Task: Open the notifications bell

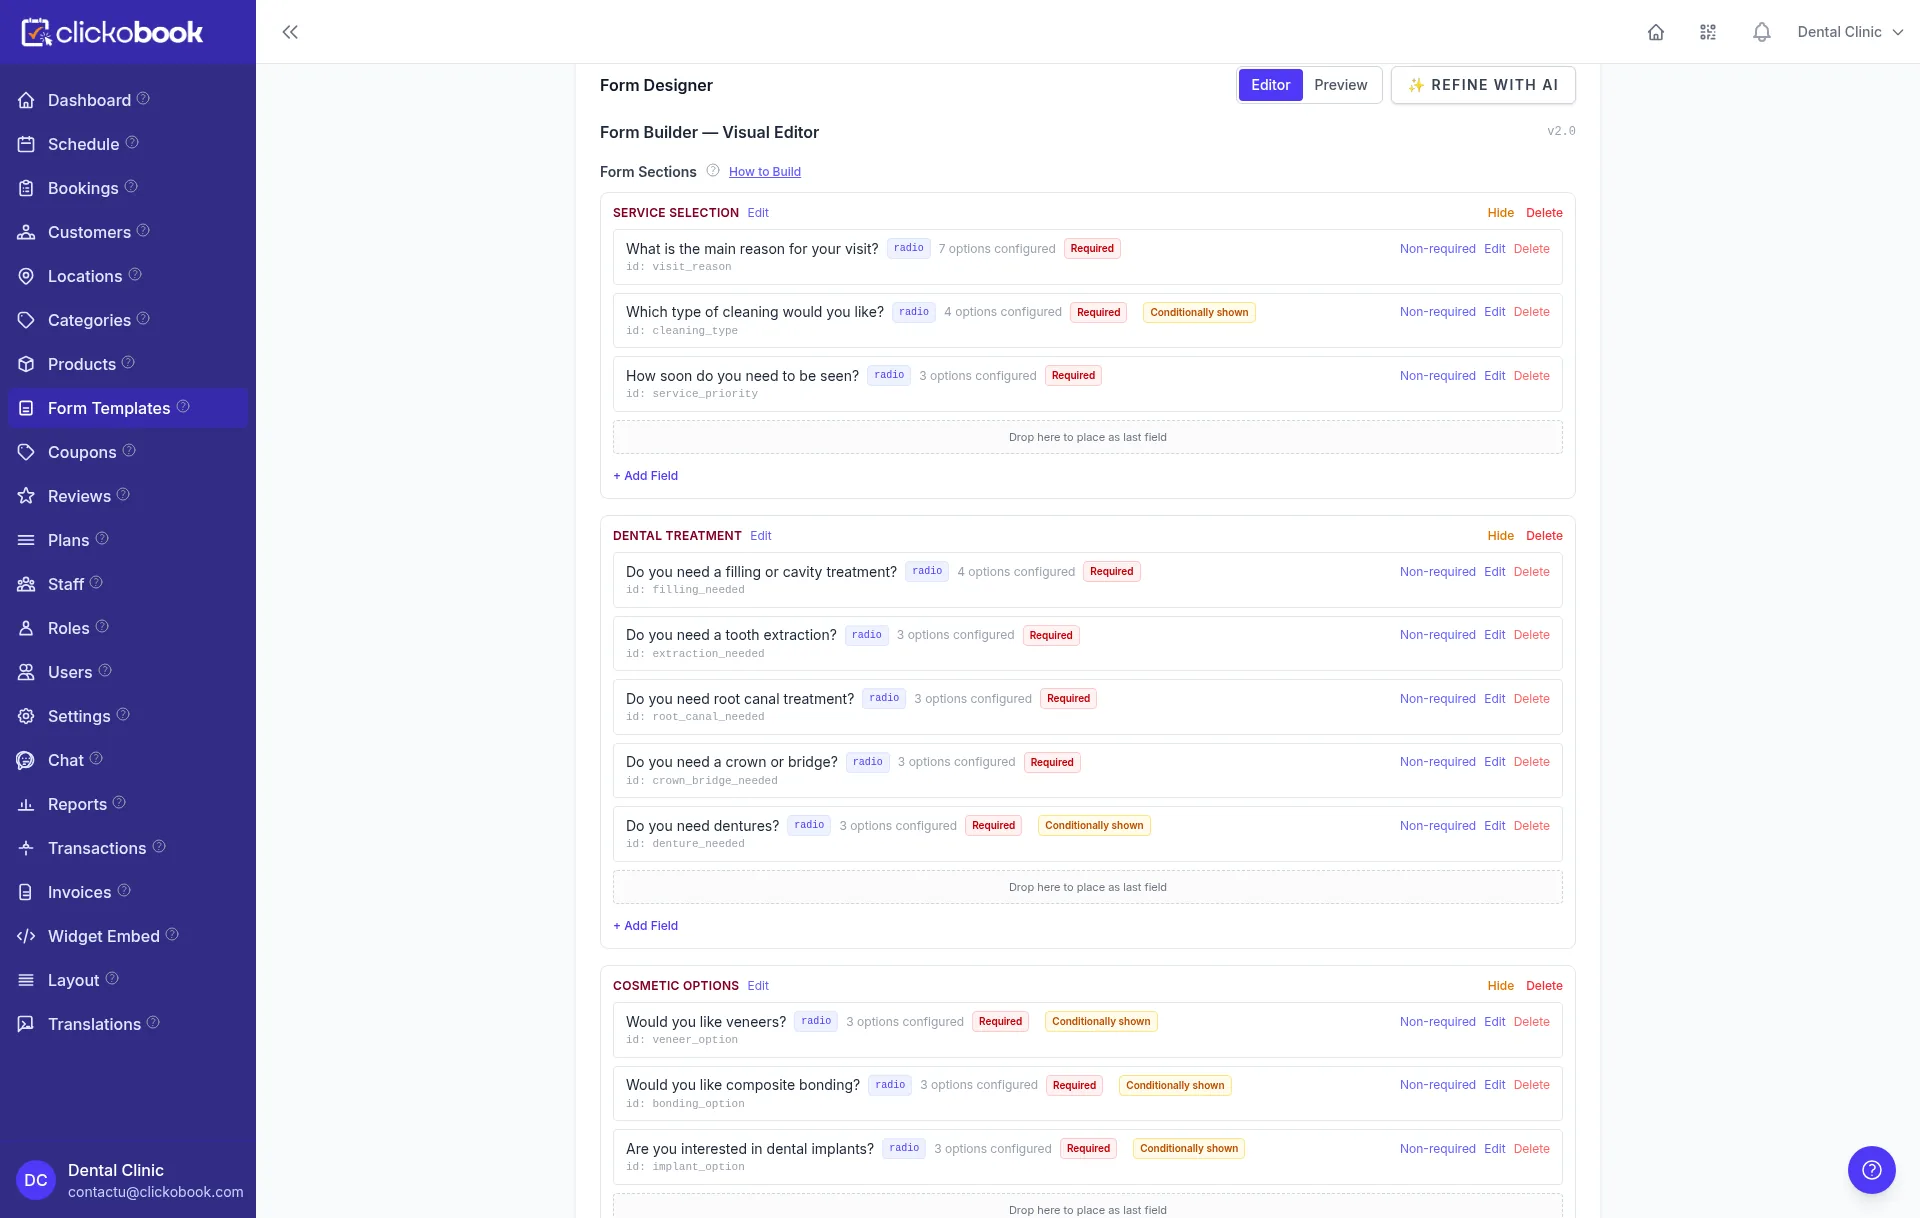Action: 1762,32
